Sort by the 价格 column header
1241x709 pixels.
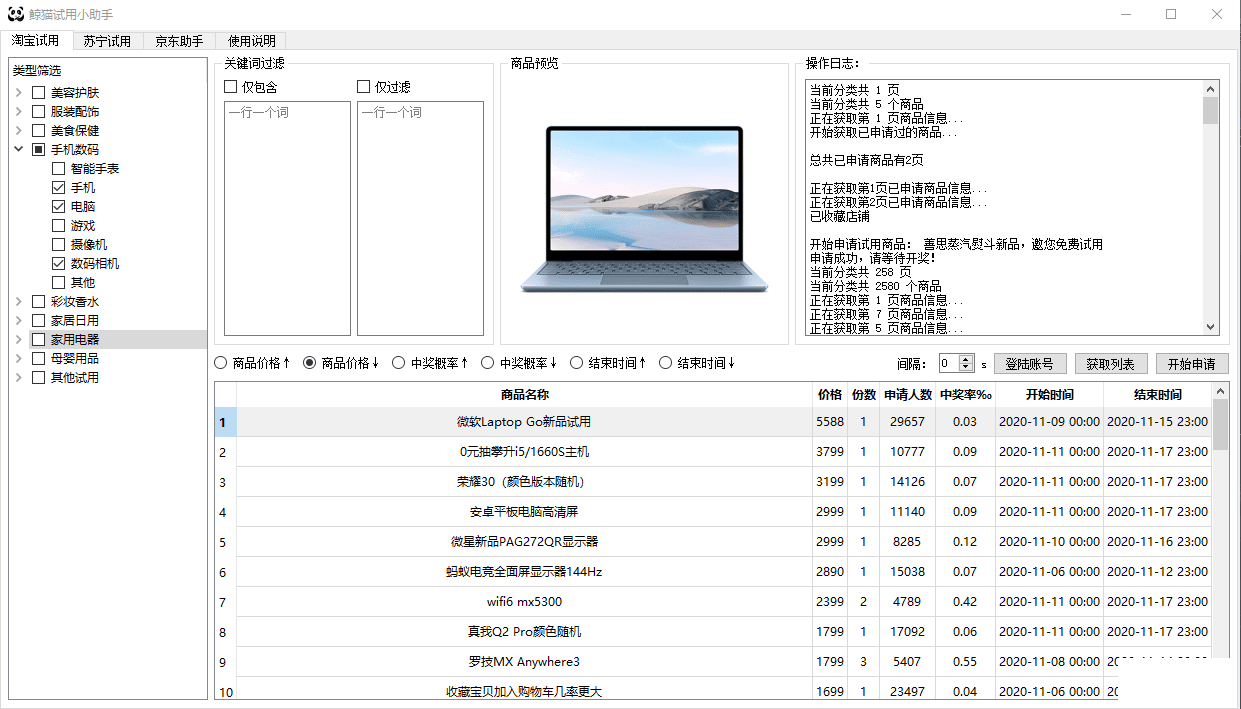coord(830,395)
